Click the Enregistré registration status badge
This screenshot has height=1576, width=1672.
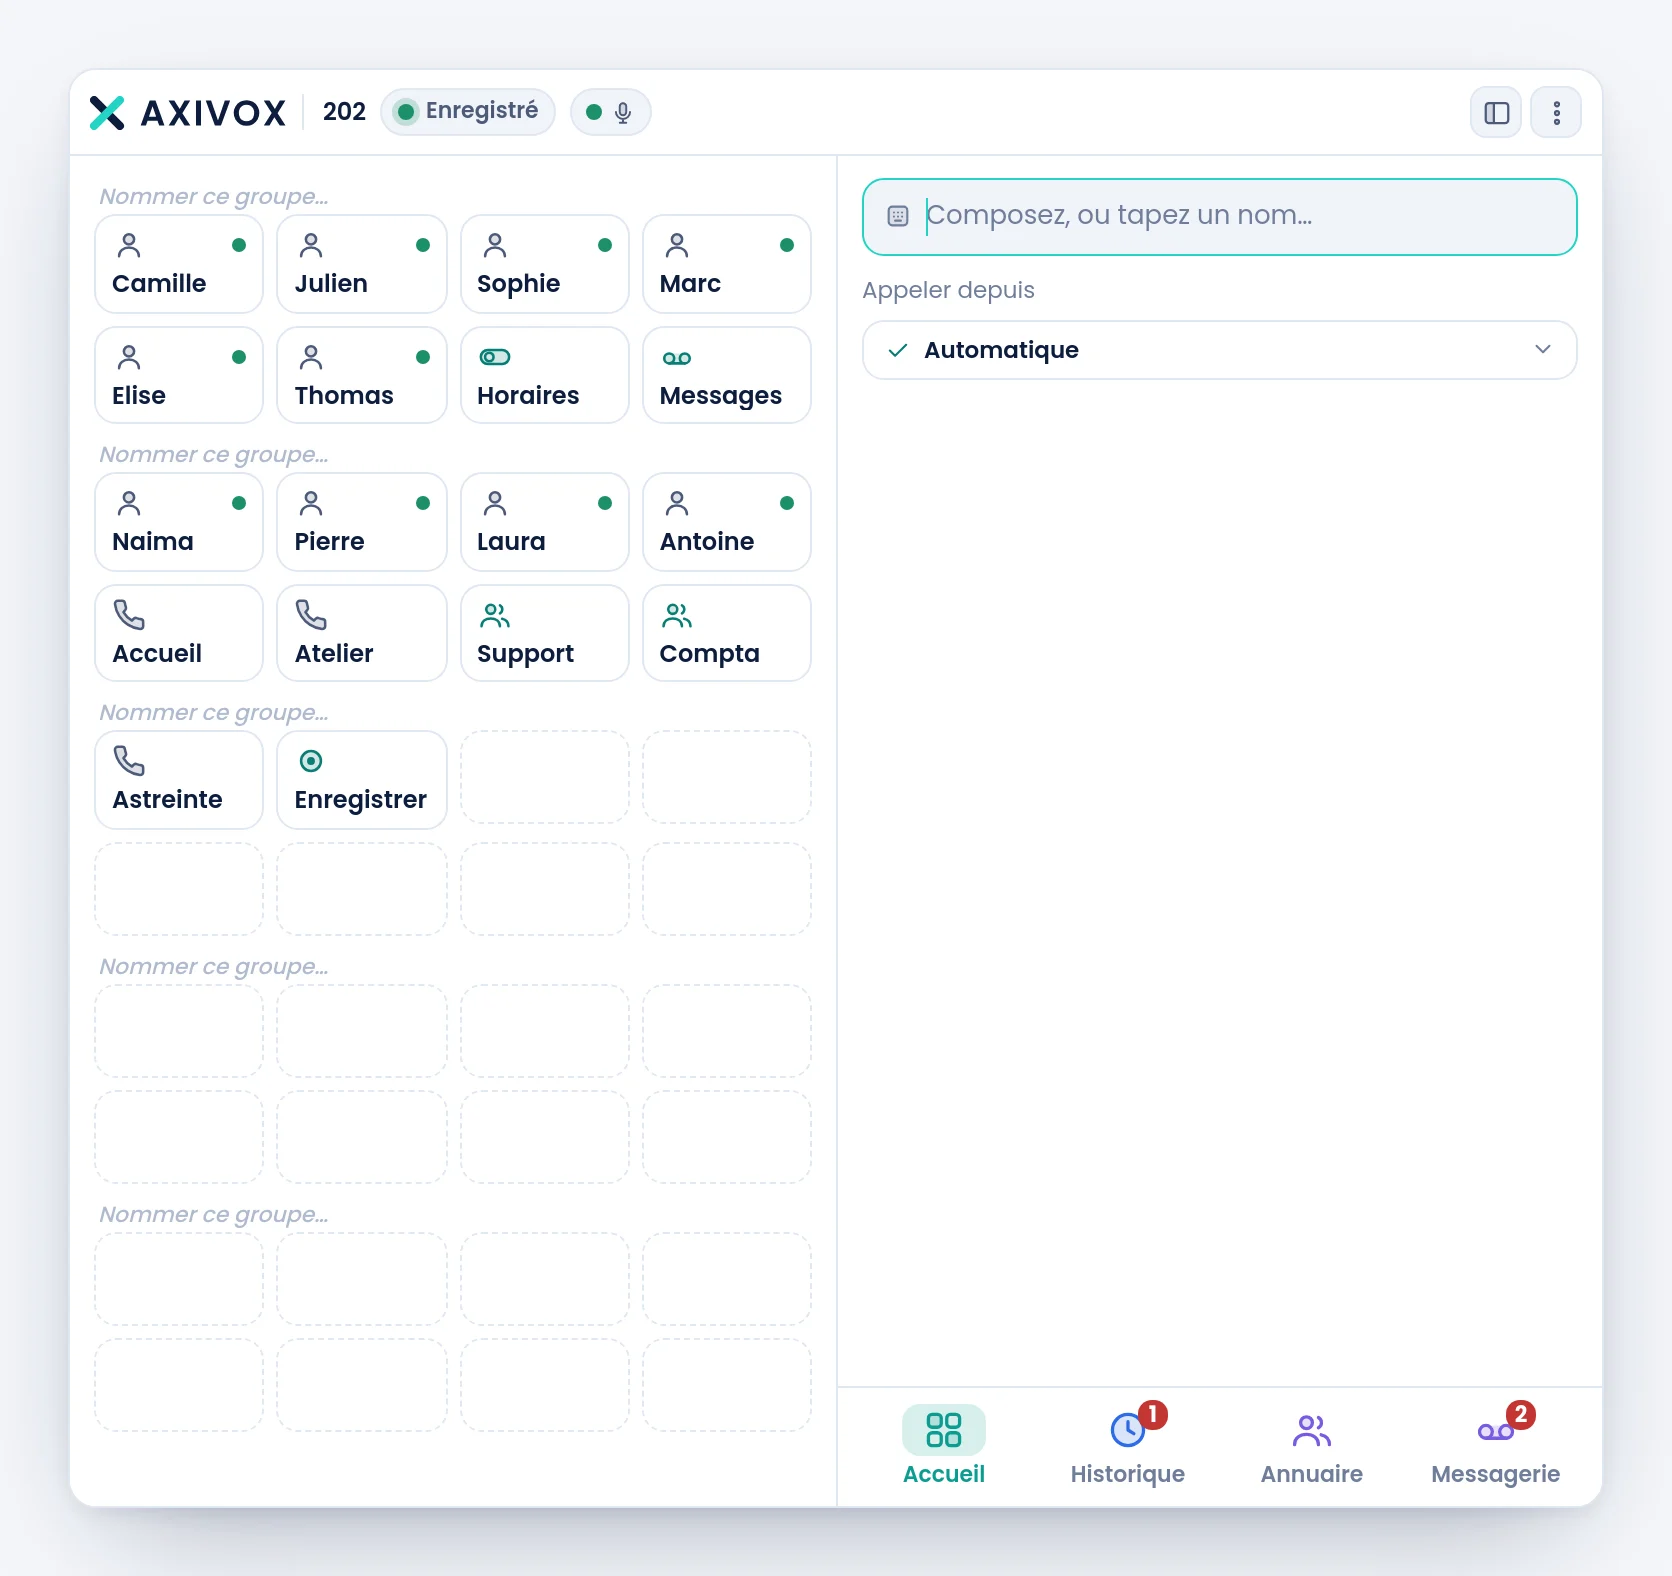(x=468, y=112)
